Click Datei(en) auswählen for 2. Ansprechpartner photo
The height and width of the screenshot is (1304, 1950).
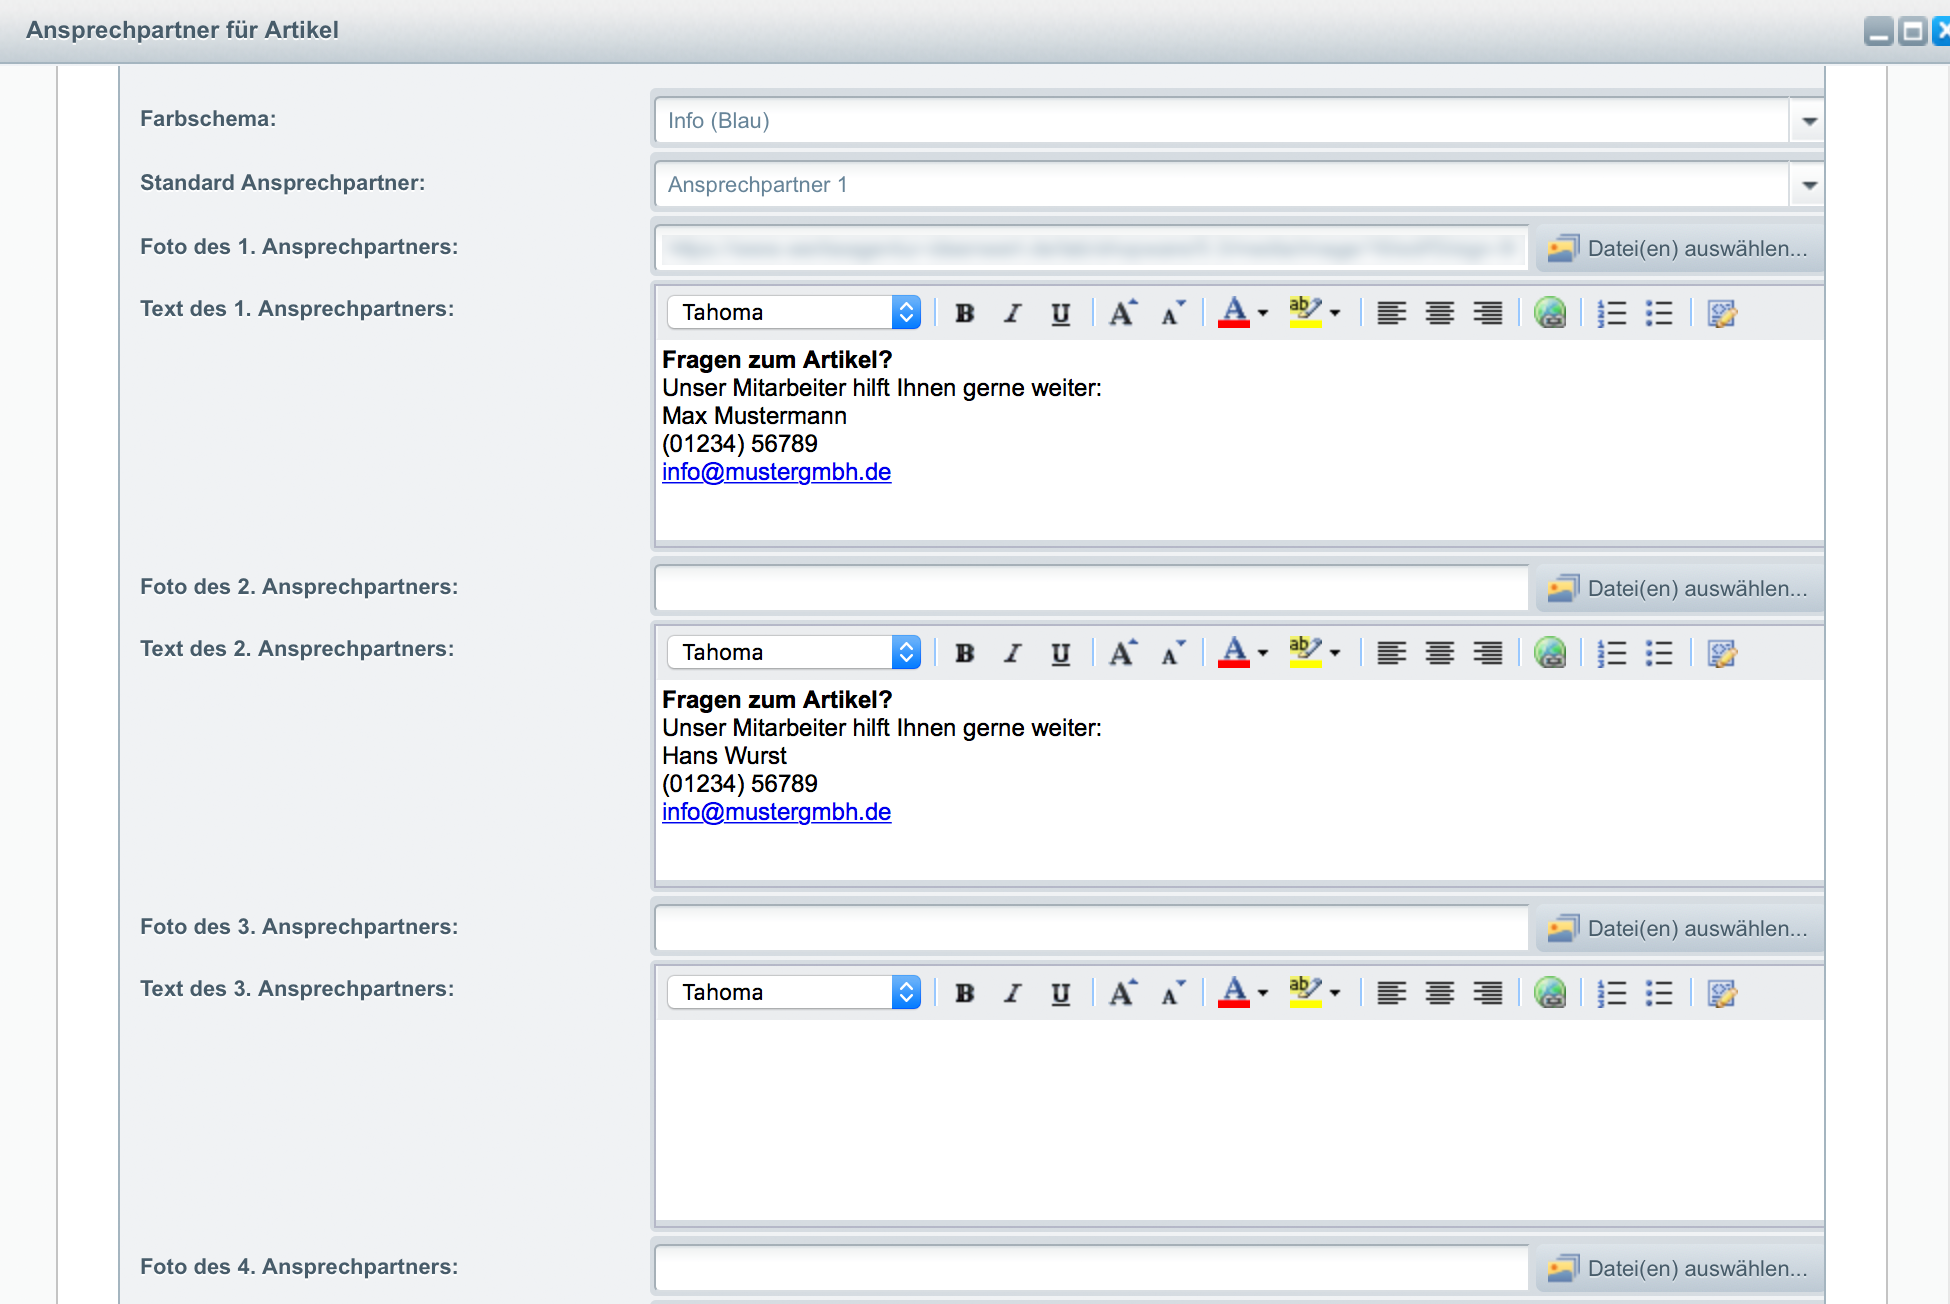(x=1680, y=588)
